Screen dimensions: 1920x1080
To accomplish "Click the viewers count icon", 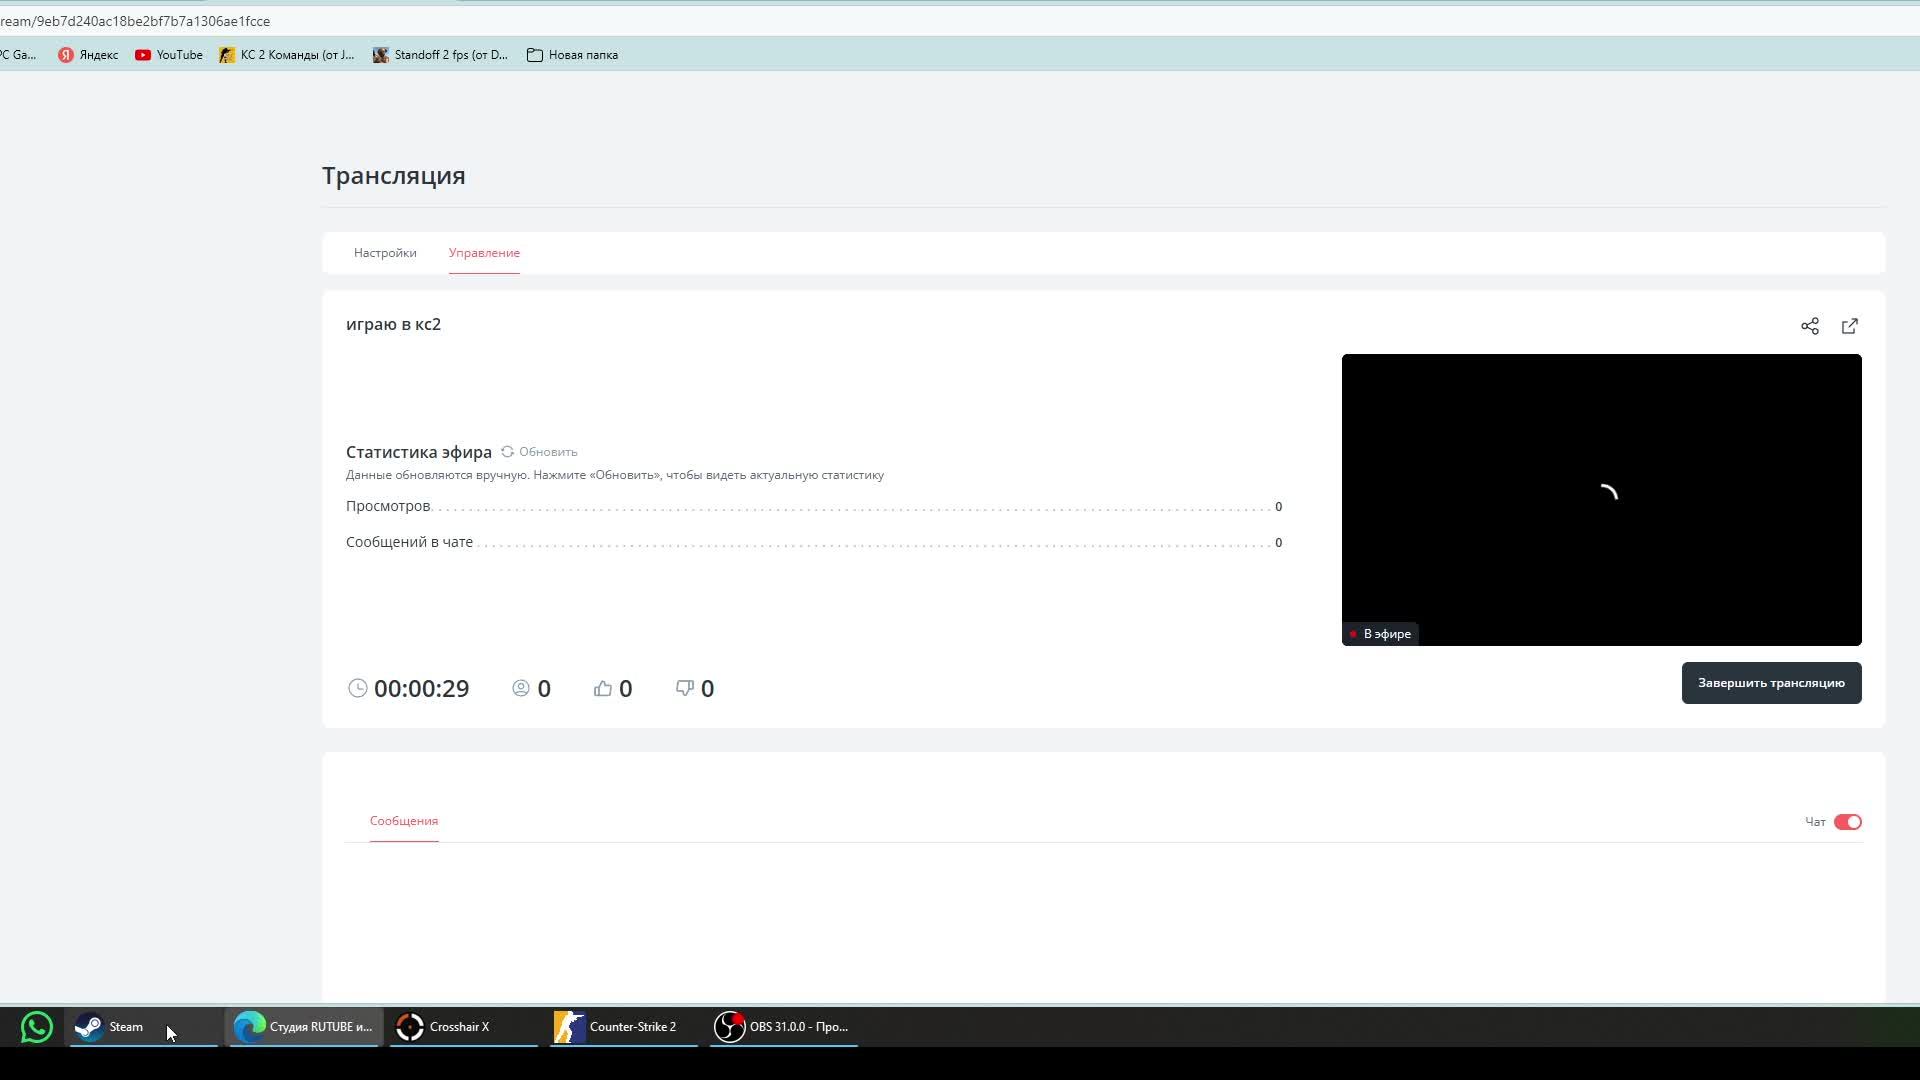I will tap(520, 688).
